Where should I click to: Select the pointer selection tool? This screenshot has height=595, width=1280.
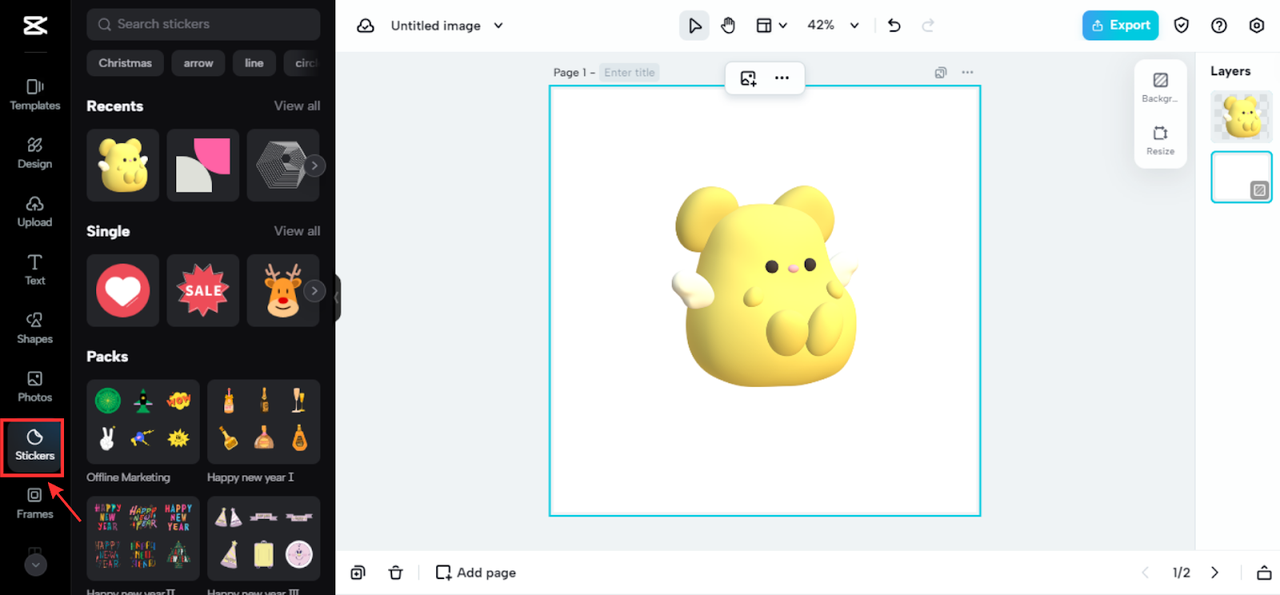pyautogui.click(x=694, y=26)
